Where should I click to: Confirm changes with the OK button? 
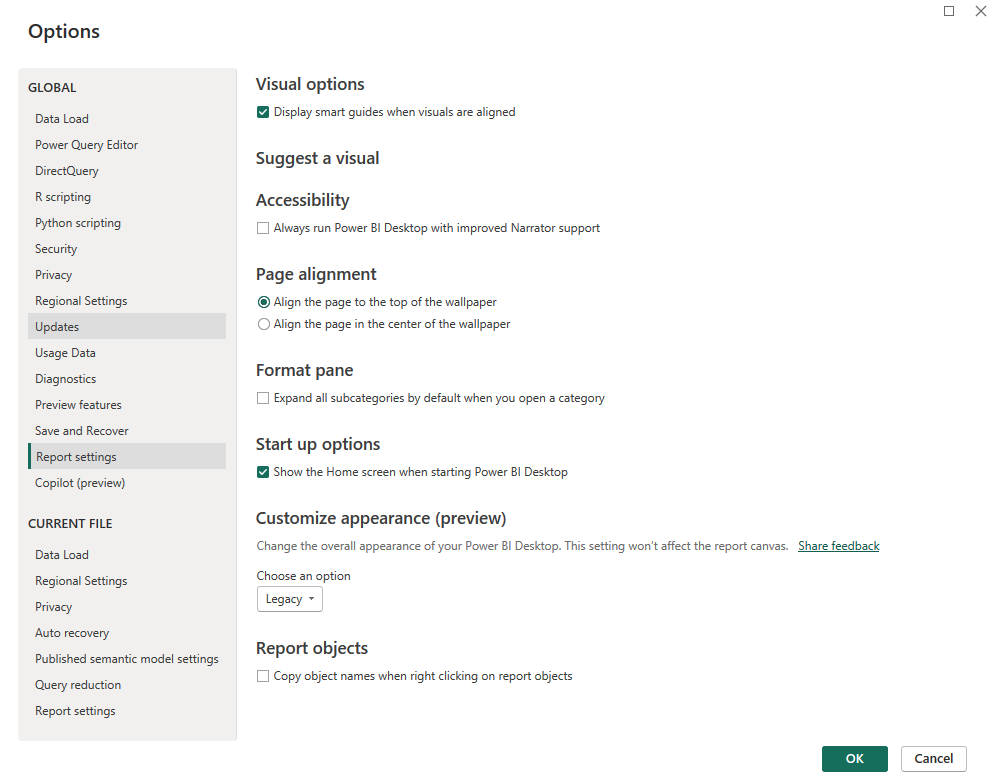[x=854, y=758]
